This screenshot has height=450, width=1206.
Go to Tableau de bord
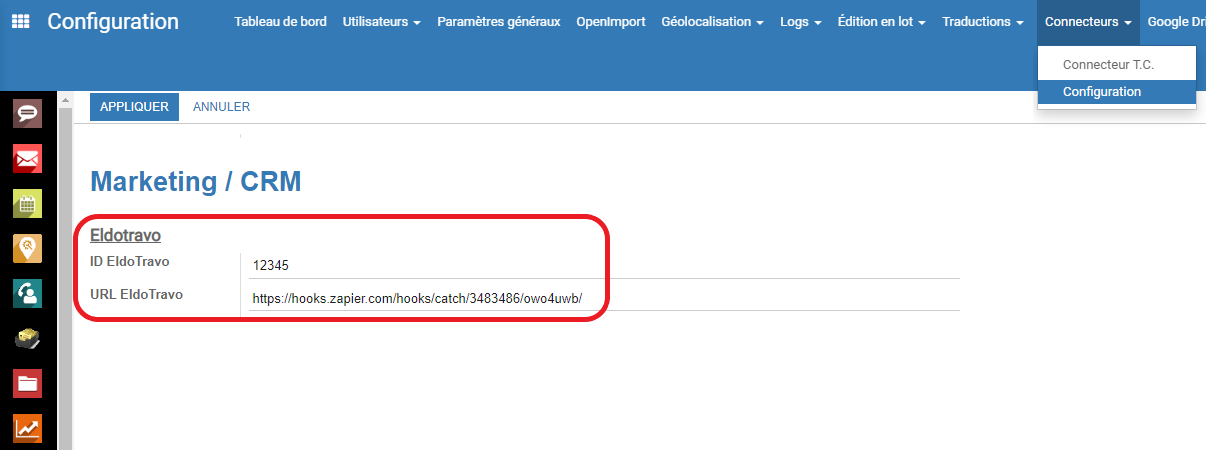point(280,21)
